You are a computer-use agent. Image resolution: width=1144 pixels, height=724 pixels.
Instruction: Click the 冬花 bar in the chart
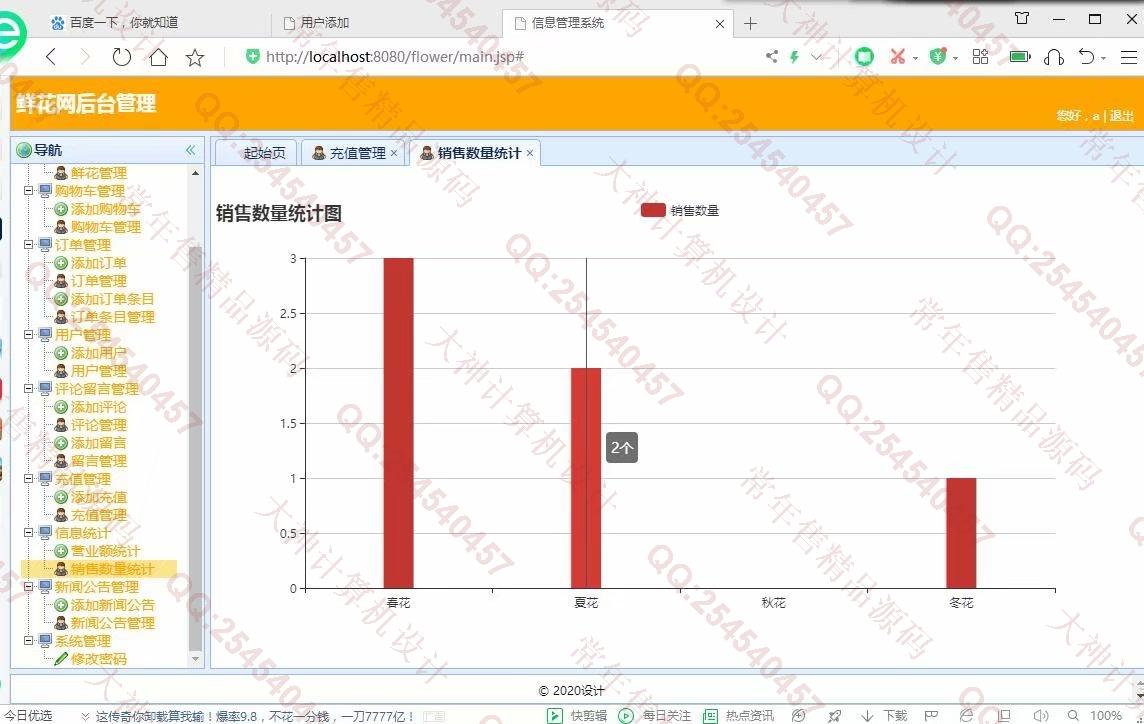pyautogui.click(x=961, y=533)
